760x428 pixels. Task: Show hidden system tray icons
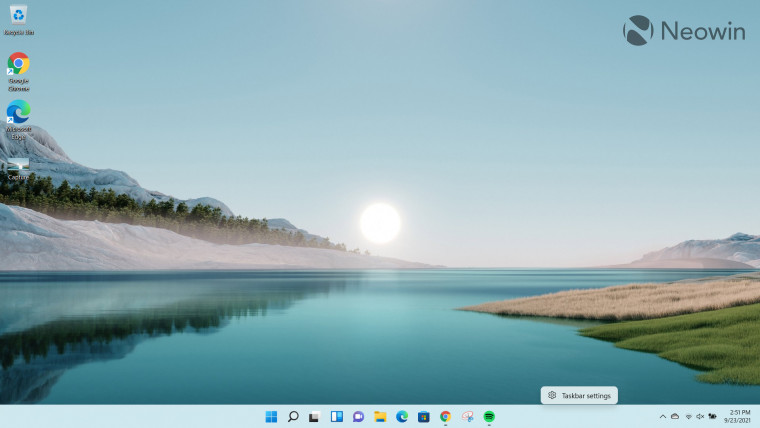(663, 416)
